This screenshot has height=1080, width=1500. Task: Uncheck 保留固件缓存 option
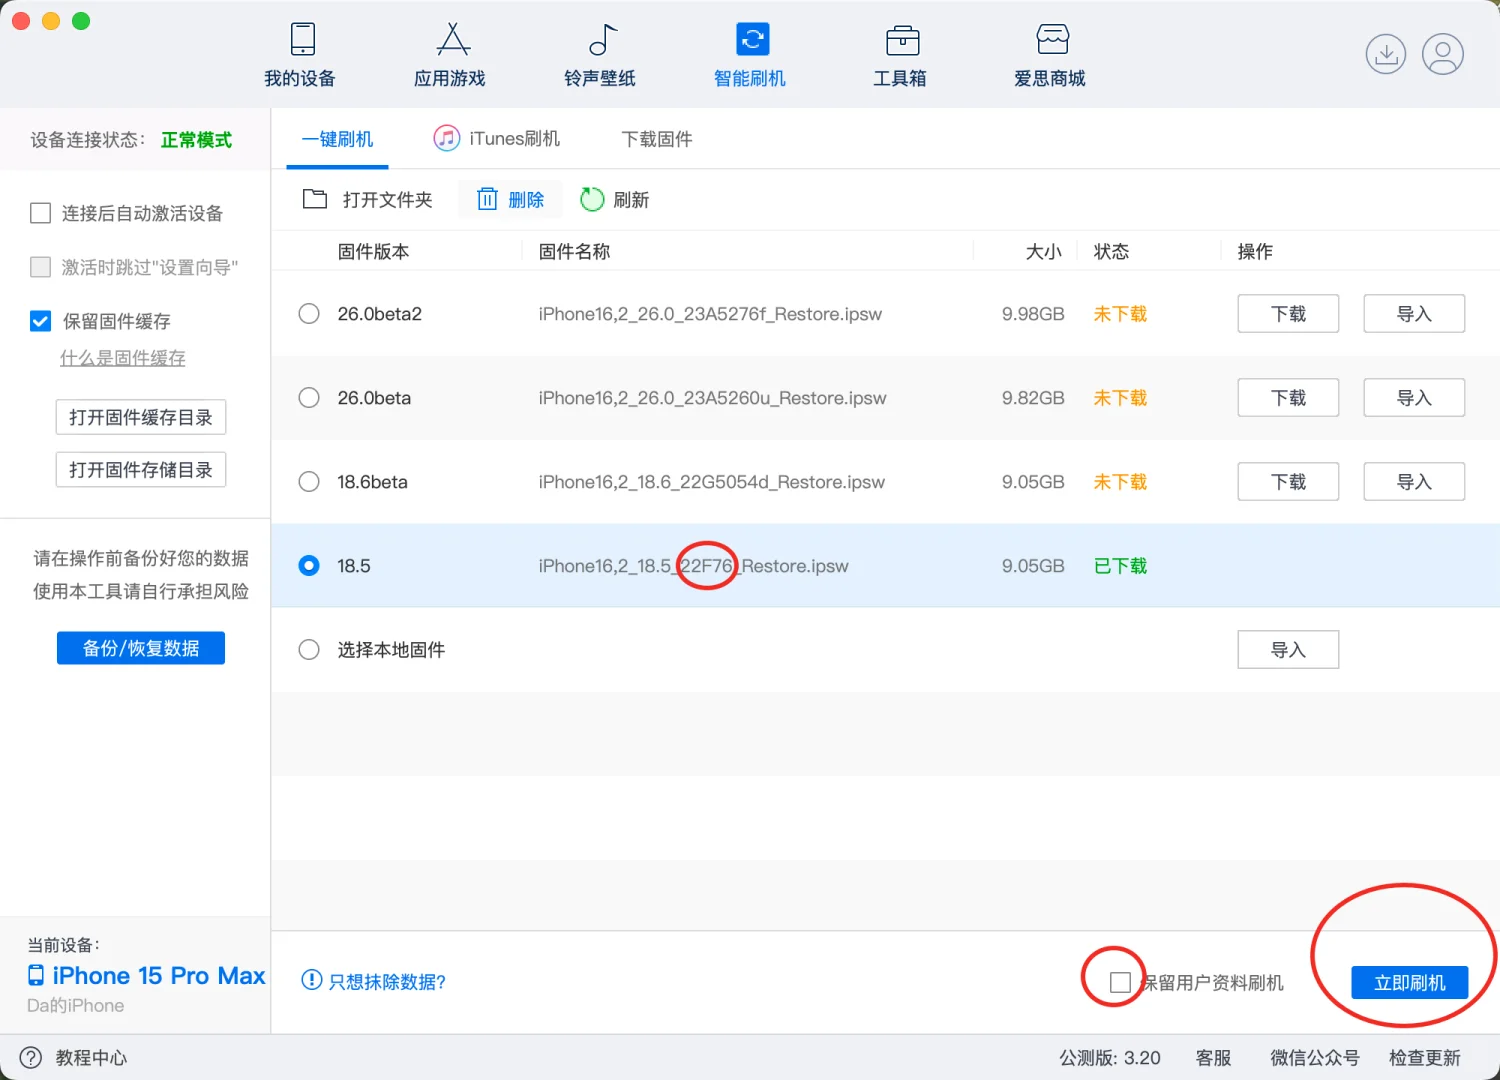pos(40,321)
